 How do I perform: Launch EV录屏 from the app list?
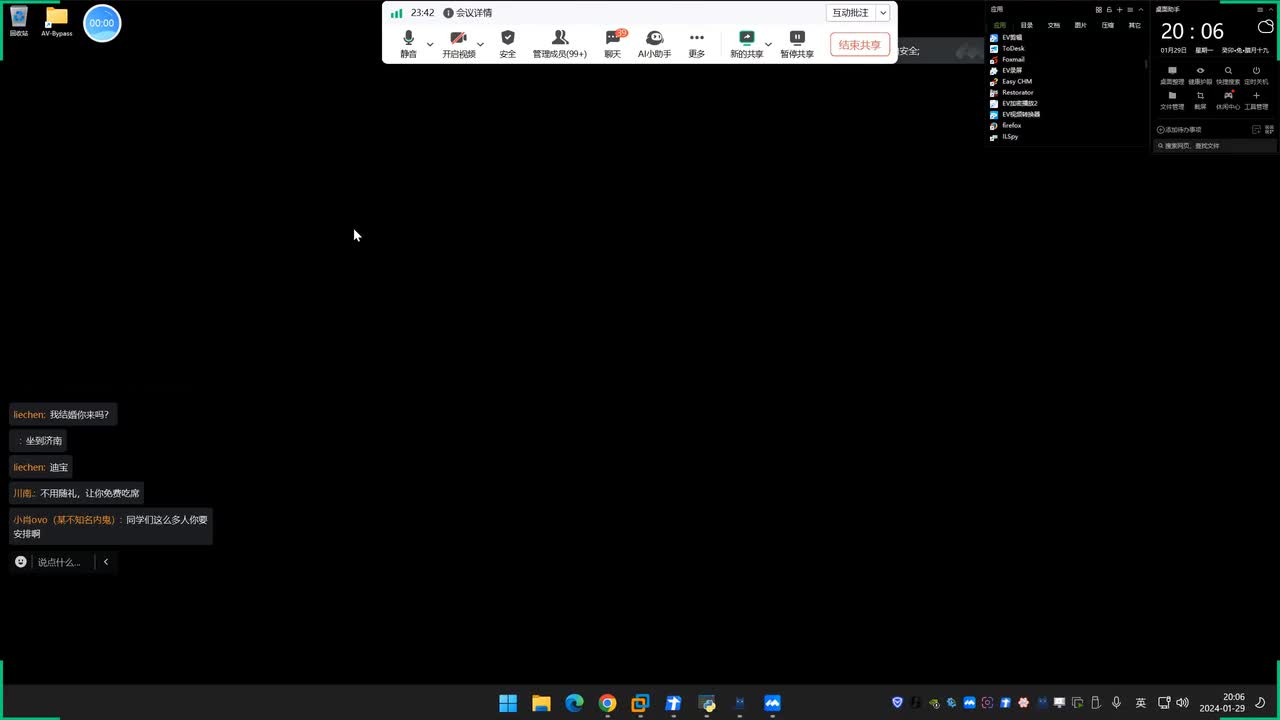[x=1006, y=70]
